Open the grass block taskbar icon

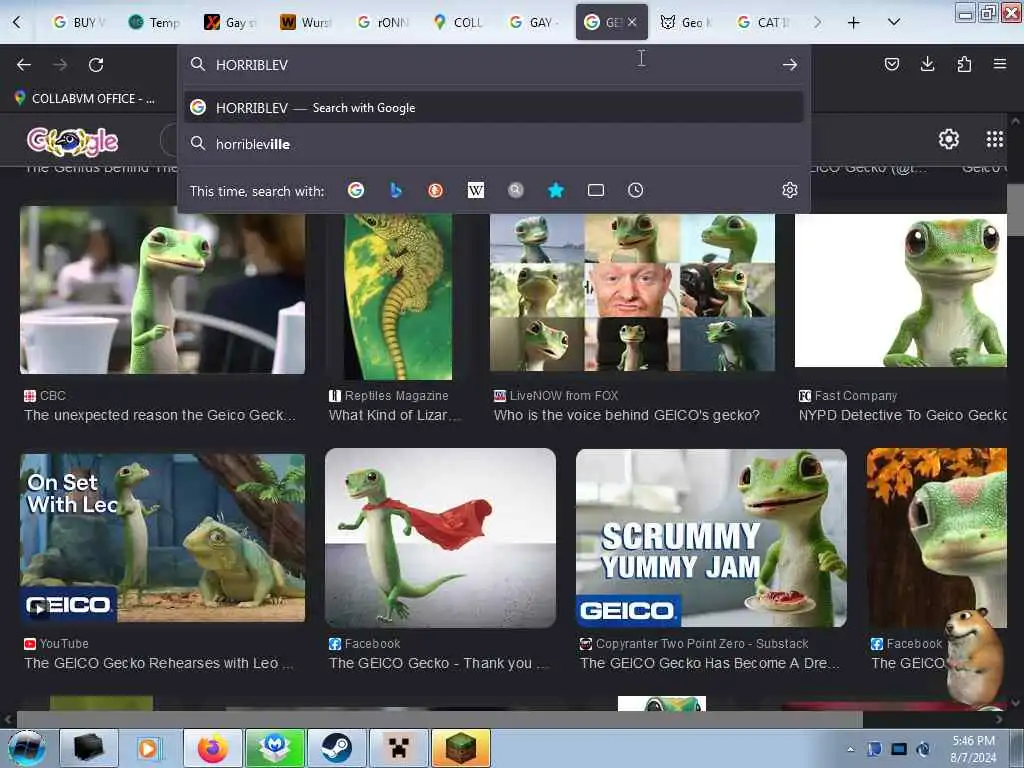(460, 748)
